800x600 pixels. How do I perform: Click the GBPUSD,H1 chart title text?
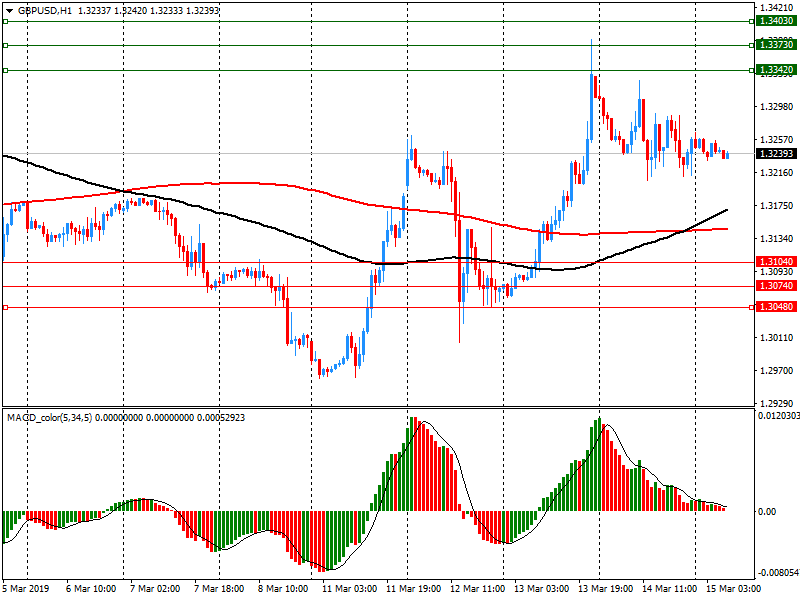click(x=44, y=10)
